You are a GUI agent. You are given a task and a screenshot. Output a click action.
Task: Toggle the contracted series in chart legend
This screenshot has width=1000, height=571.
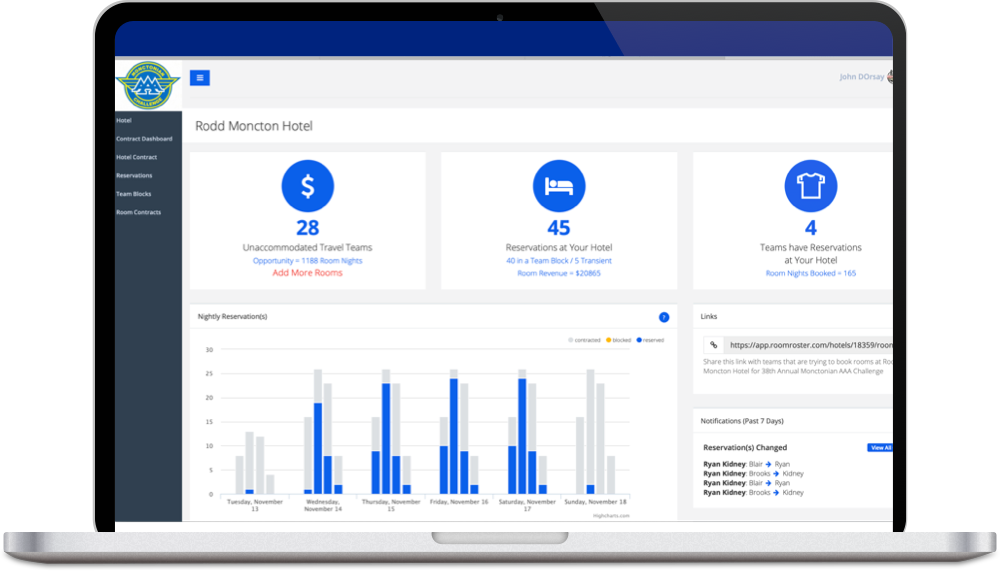(x=584, y=340)
